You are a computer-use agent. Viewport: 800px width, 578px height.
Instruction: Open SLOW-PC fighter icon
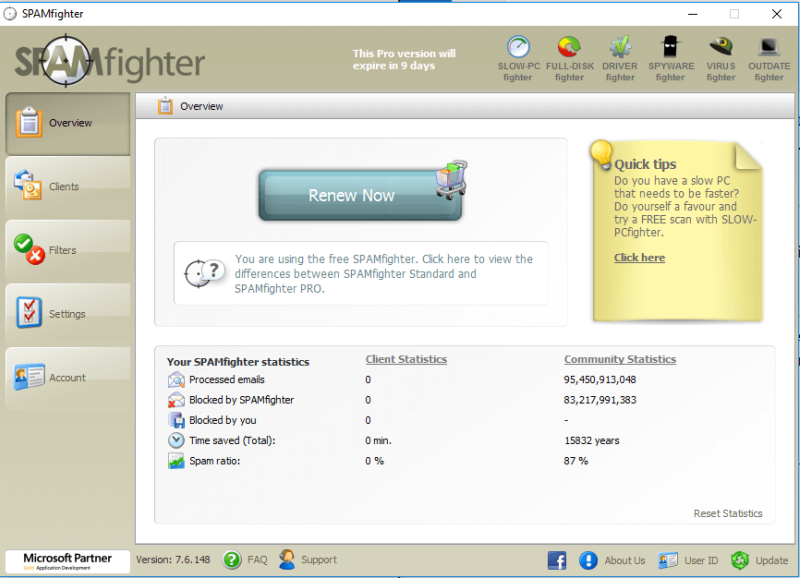518,47
